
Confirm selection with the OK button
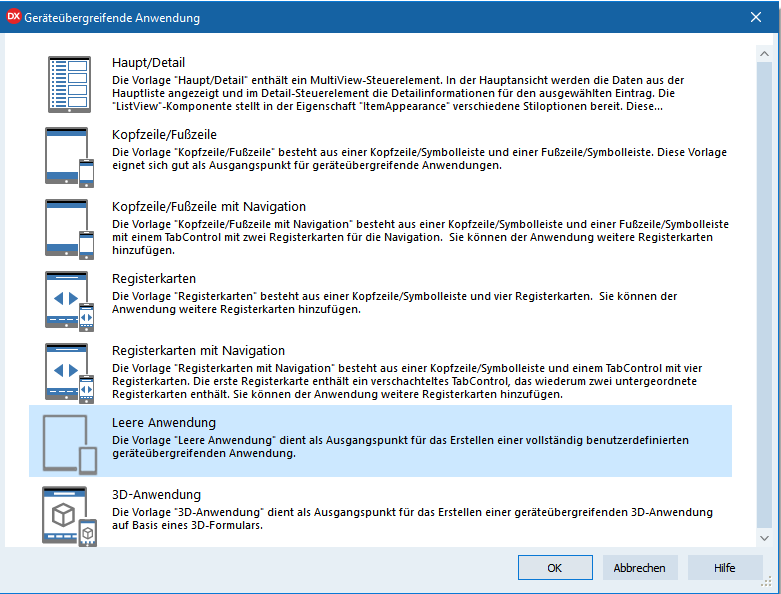555,567
